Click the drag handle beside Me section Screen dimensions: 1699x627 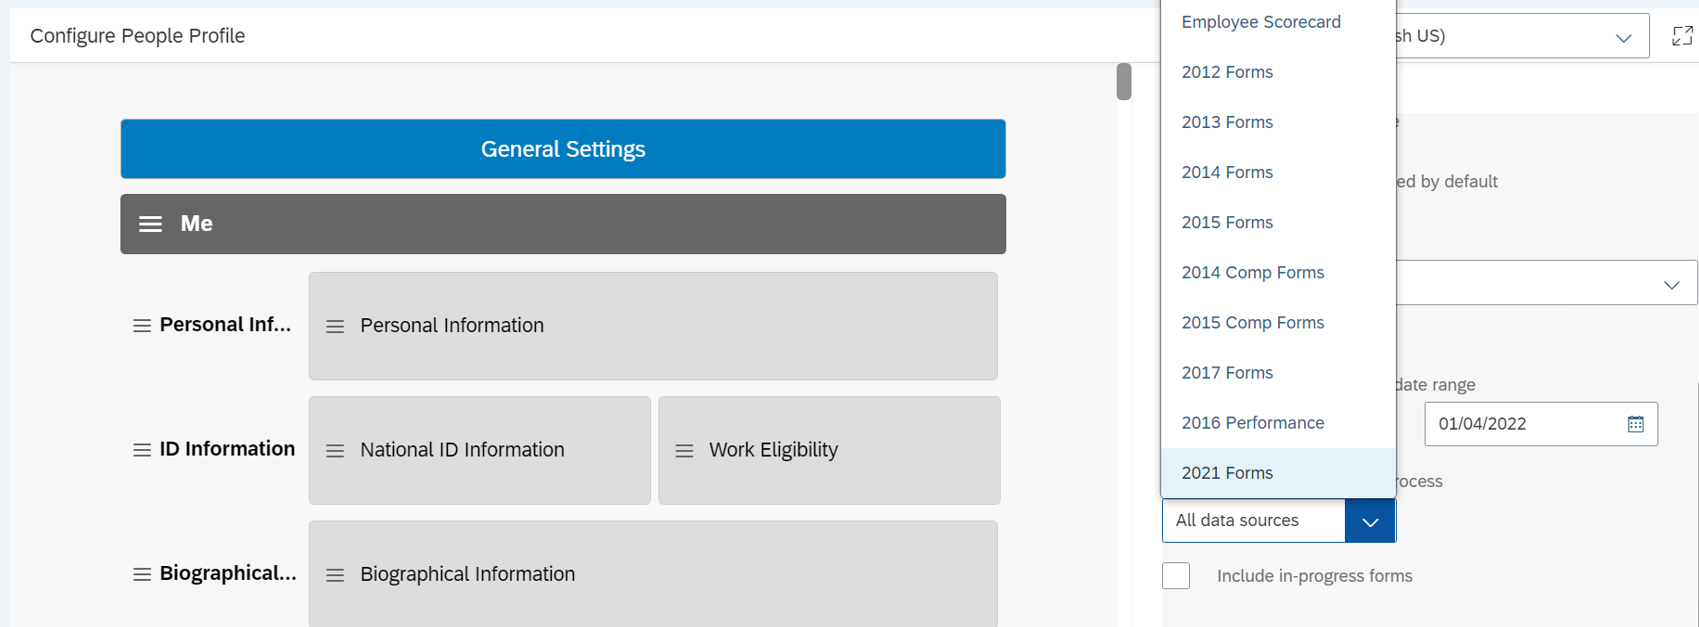(x=150, y=224)
